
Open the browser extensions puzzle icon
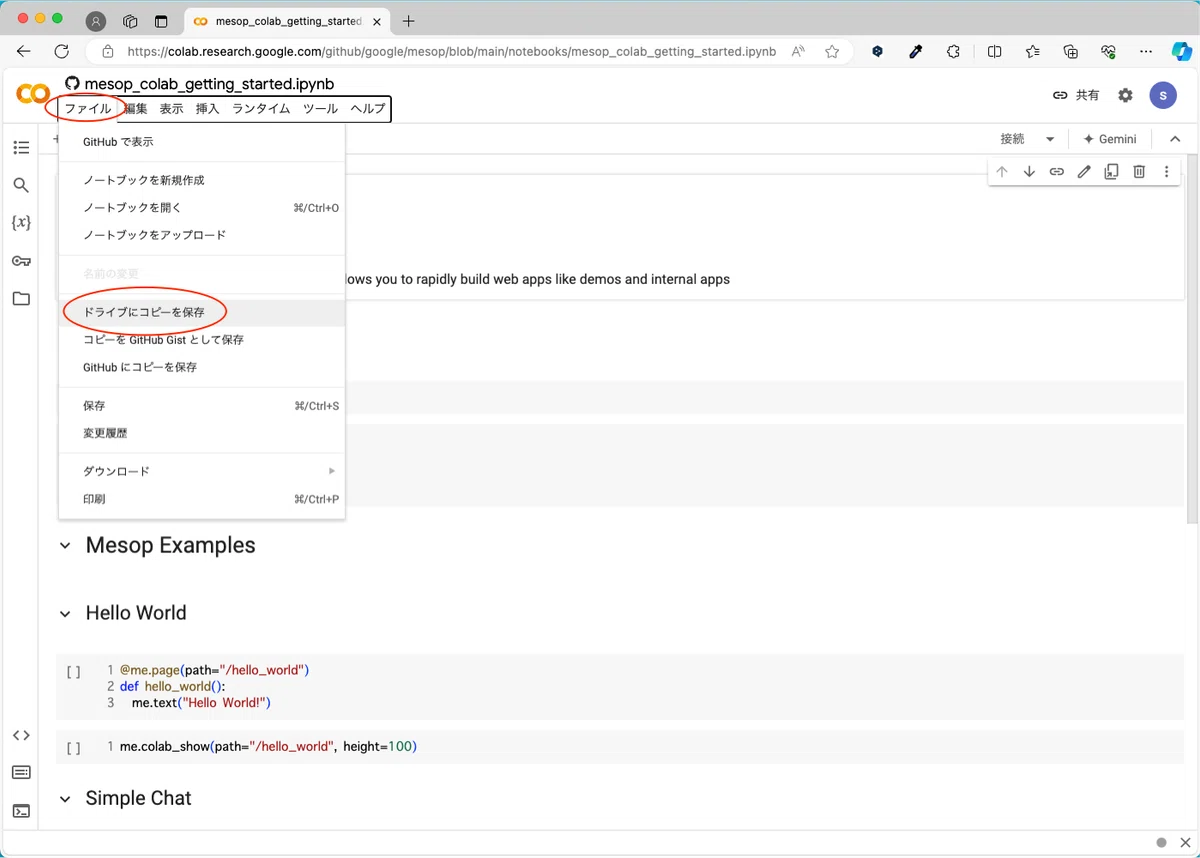tap(953, 52)
